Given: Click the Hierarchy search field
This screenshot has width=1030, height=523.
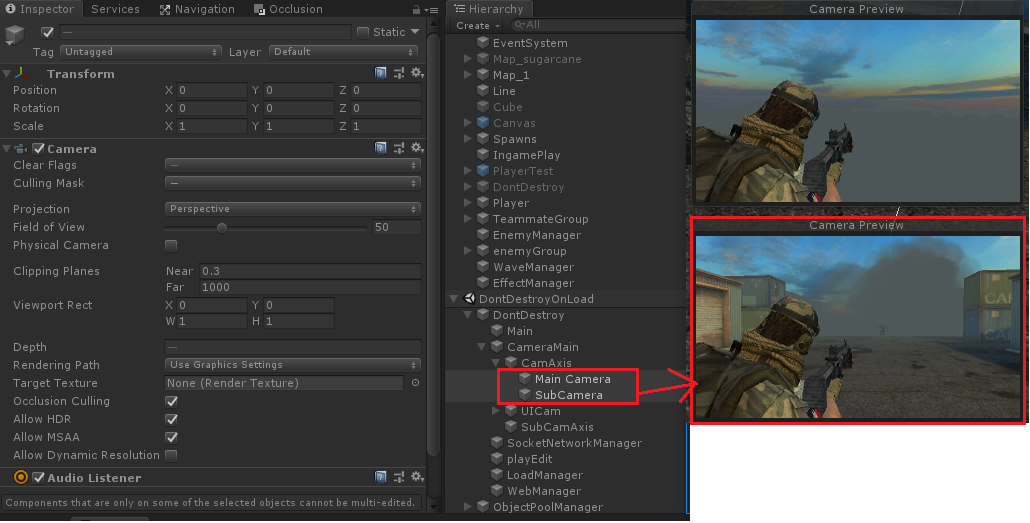Looking at the screenshot, I should coord(599,25).
